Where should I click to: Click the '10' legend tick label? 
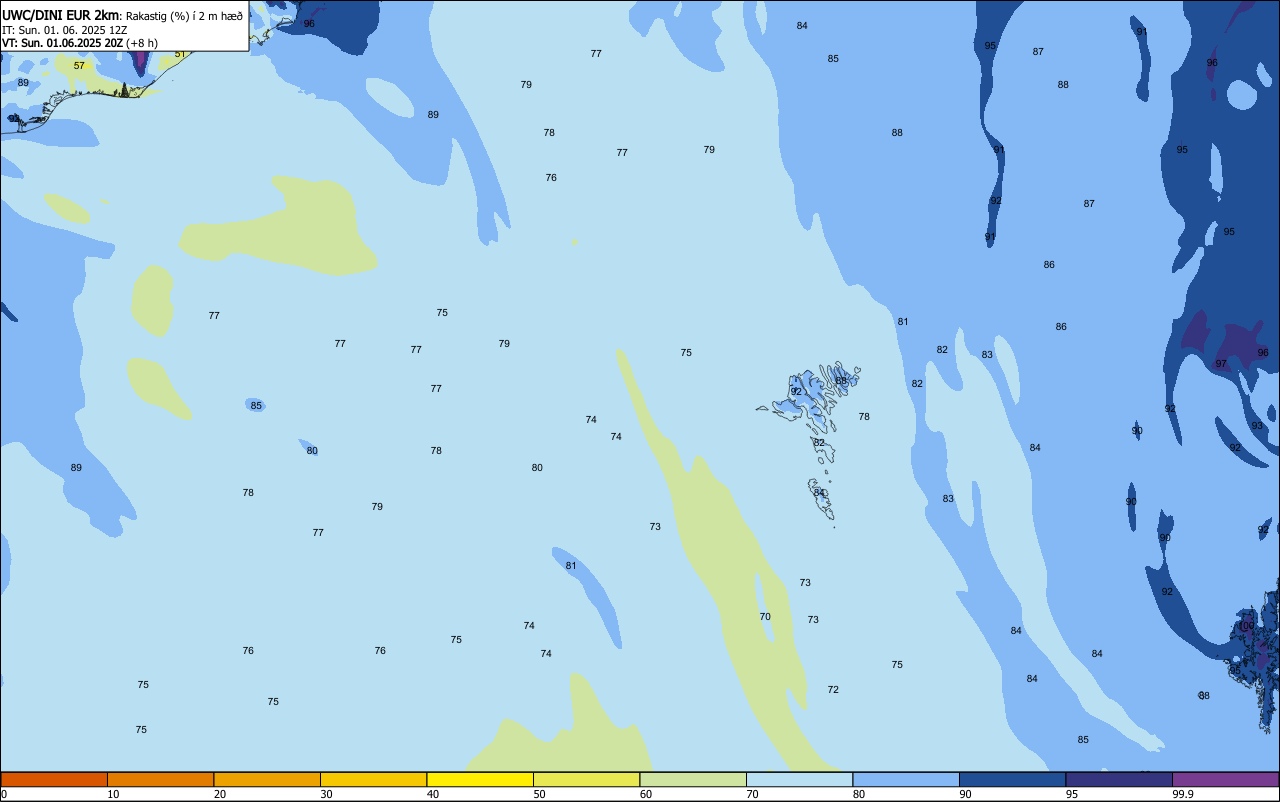113,794
